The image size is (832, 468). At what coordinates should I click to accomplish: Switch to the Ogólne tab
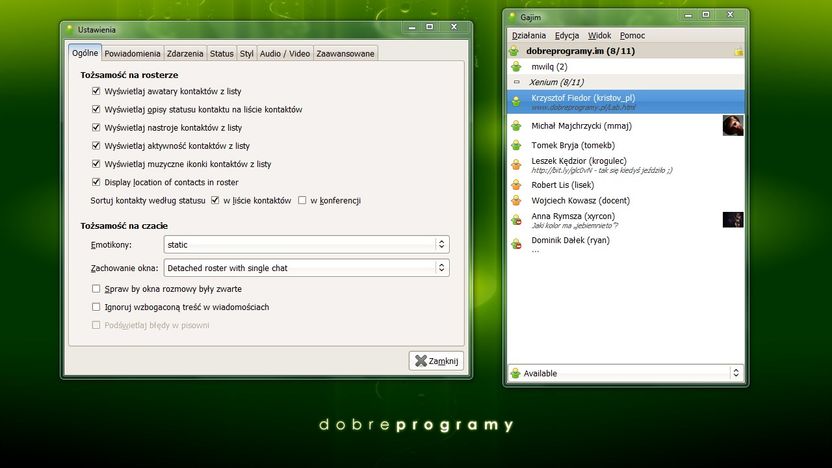coord(85,53)
